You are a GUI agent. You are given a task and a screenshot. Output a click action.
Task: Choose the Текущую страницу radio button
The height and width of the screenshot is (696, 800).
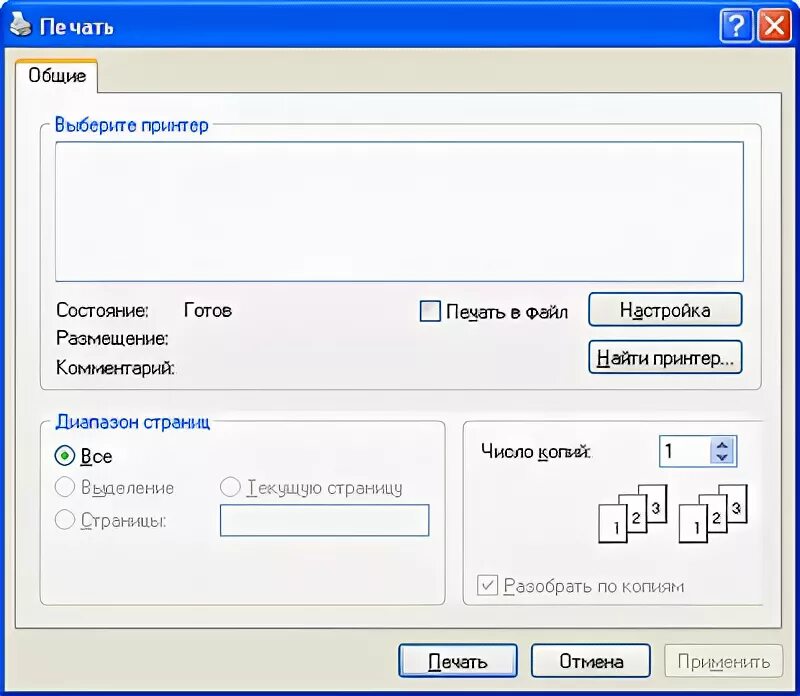pyautogui.click(x=230, y=487)
